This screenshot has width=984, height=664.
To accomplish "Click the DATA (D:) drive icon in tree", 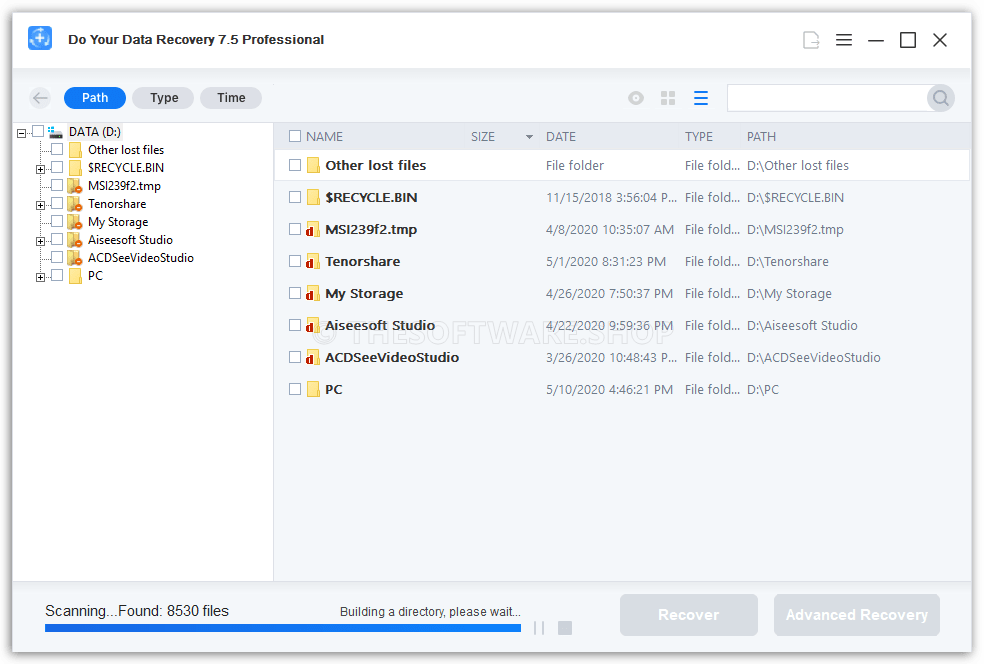I will click(56, 132).
